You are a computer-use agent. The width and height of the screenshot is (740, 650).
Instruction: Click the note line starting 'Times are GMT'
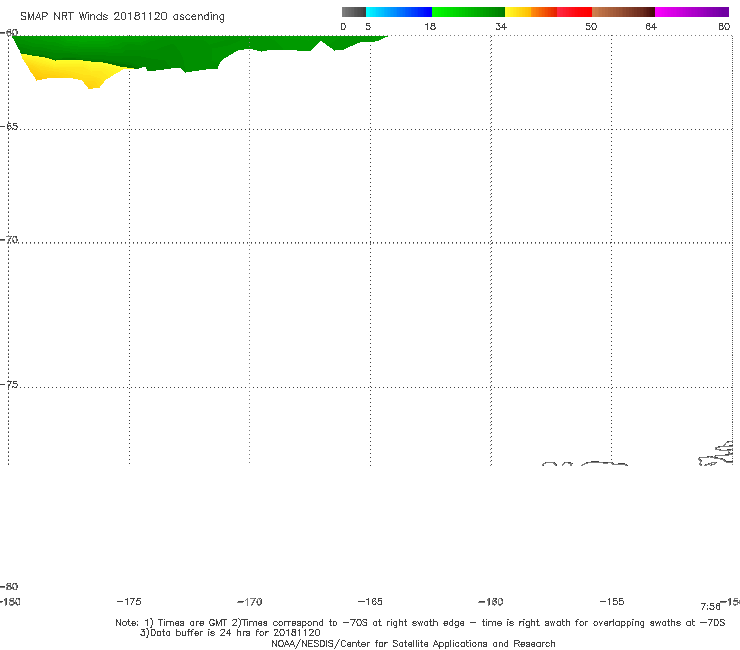[420, 623]
